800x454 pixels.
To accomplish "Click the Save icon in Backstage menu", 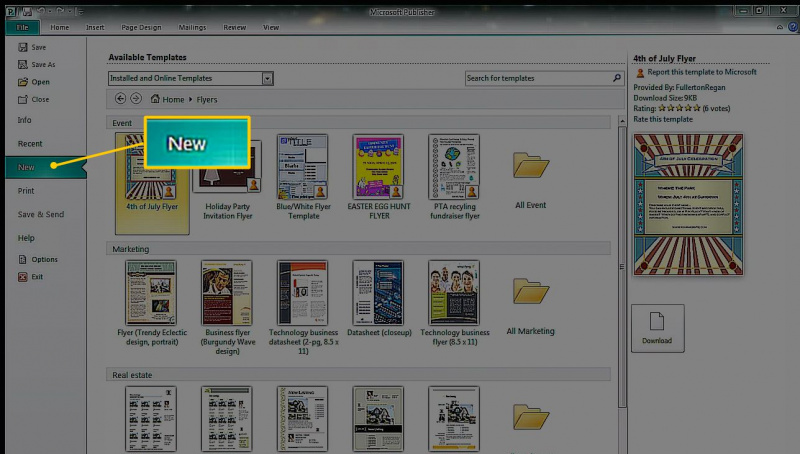I will coord(22,47).
